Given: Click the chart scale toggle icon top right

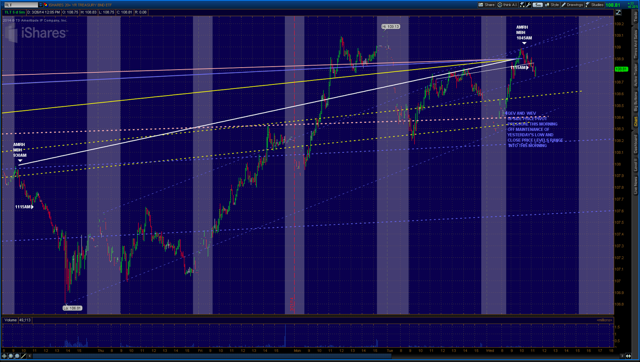Looking at the screenshot, I should tap(618, 12).
